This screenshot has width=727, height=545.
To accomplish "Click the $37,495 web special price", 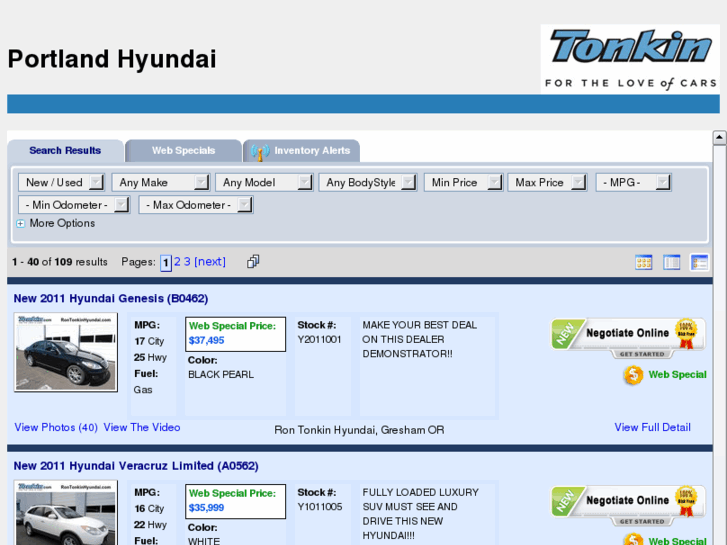I will tap(206, 340).
